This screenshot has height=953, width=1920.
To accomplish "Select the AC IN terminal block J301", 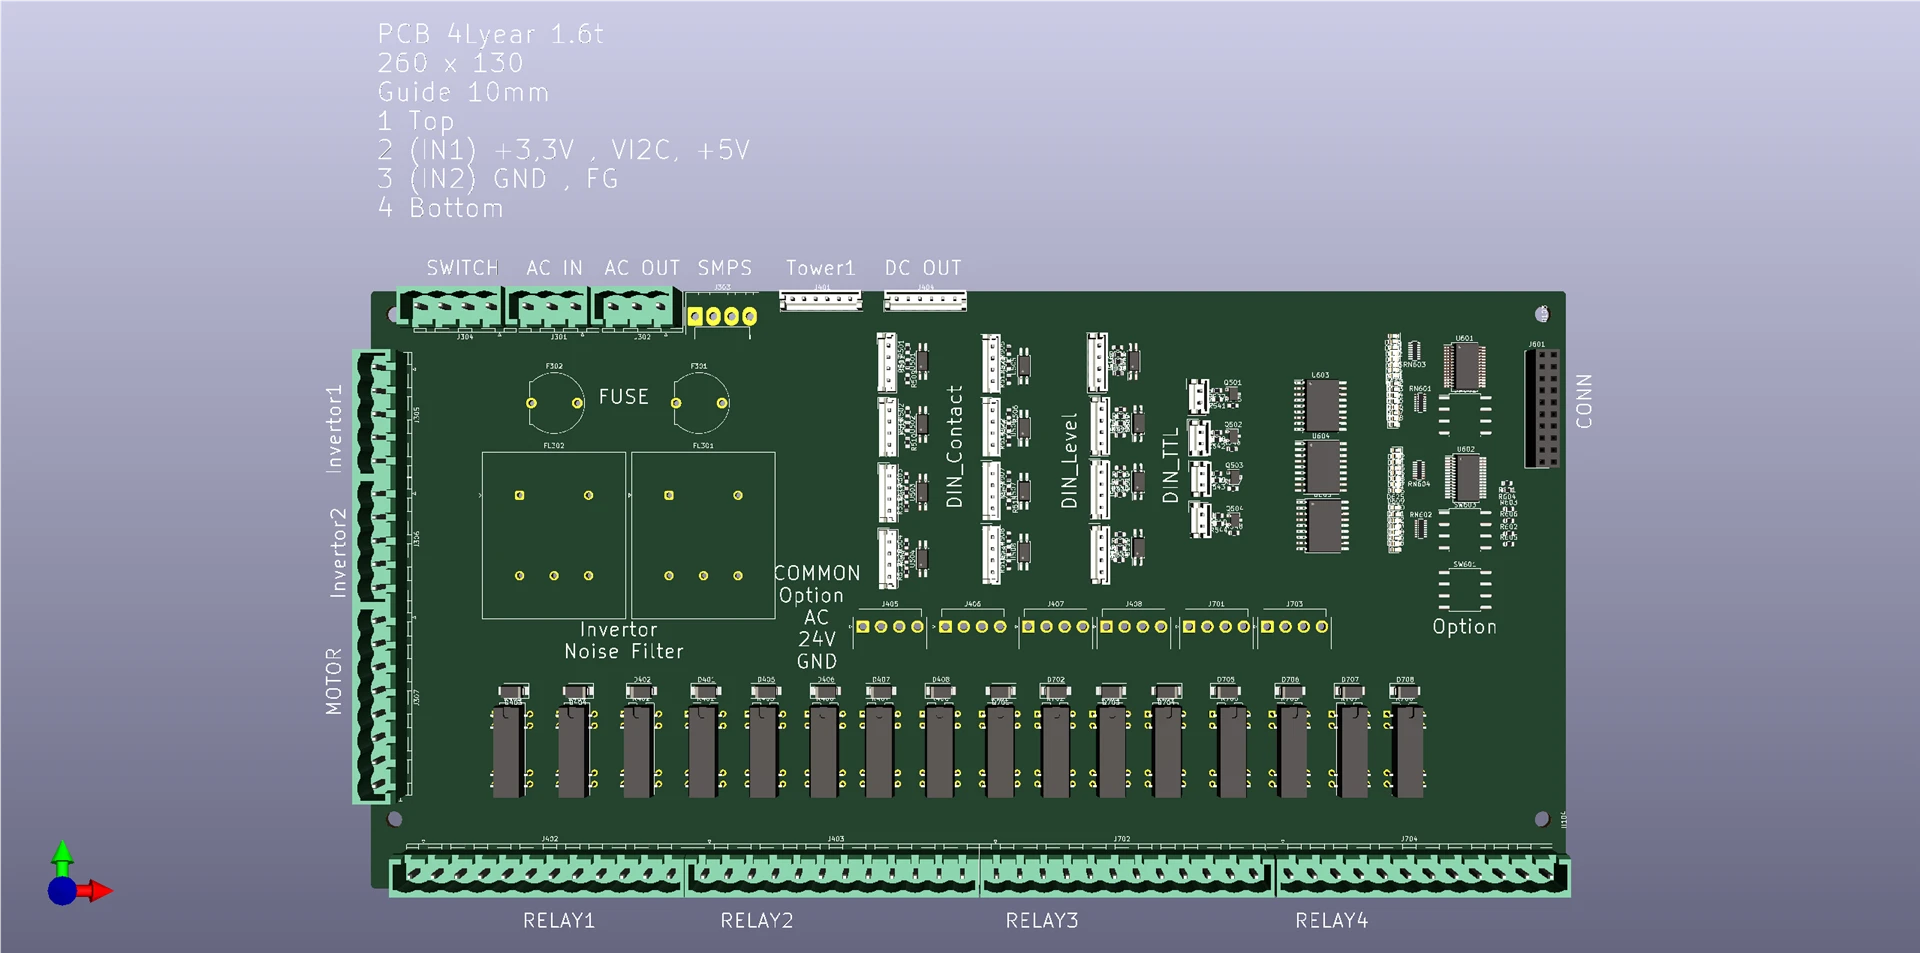I will click(547, 308).
